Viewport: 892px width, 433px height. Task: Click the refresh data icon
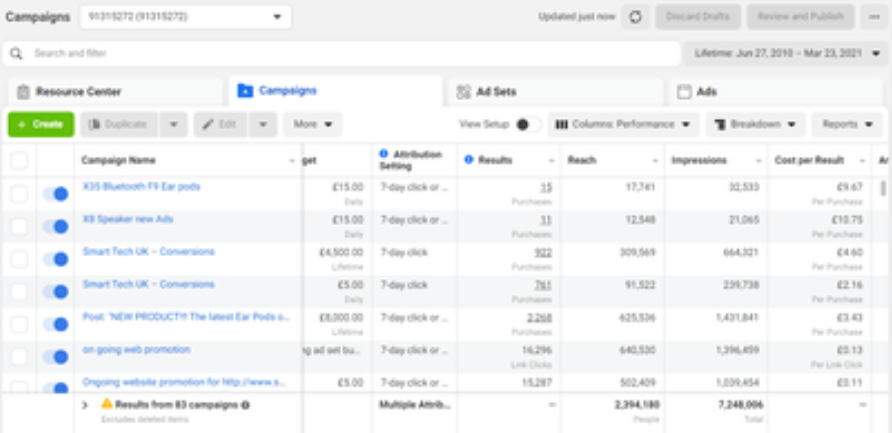tap(636, 17)
